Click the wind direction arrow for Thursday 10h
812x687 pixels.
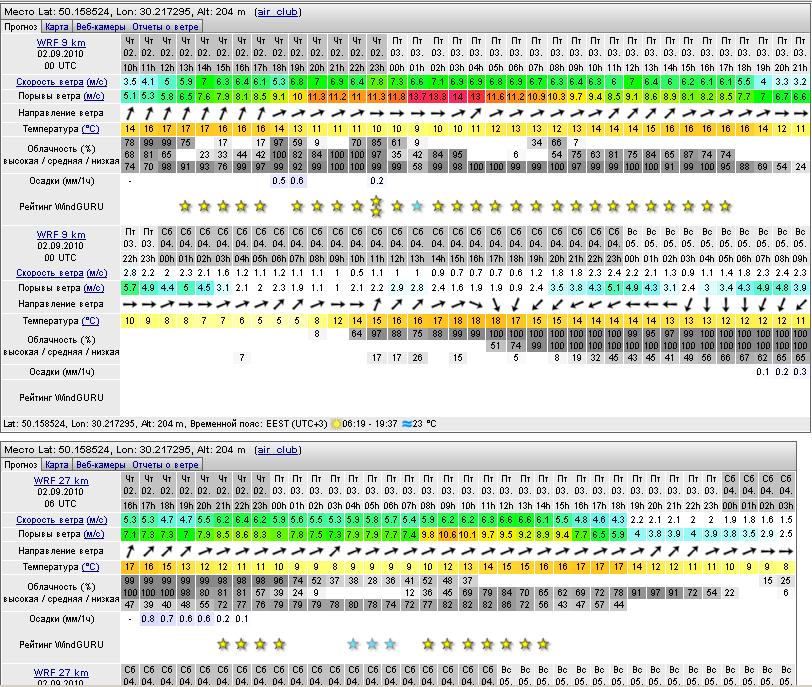(x=130, y=114)
